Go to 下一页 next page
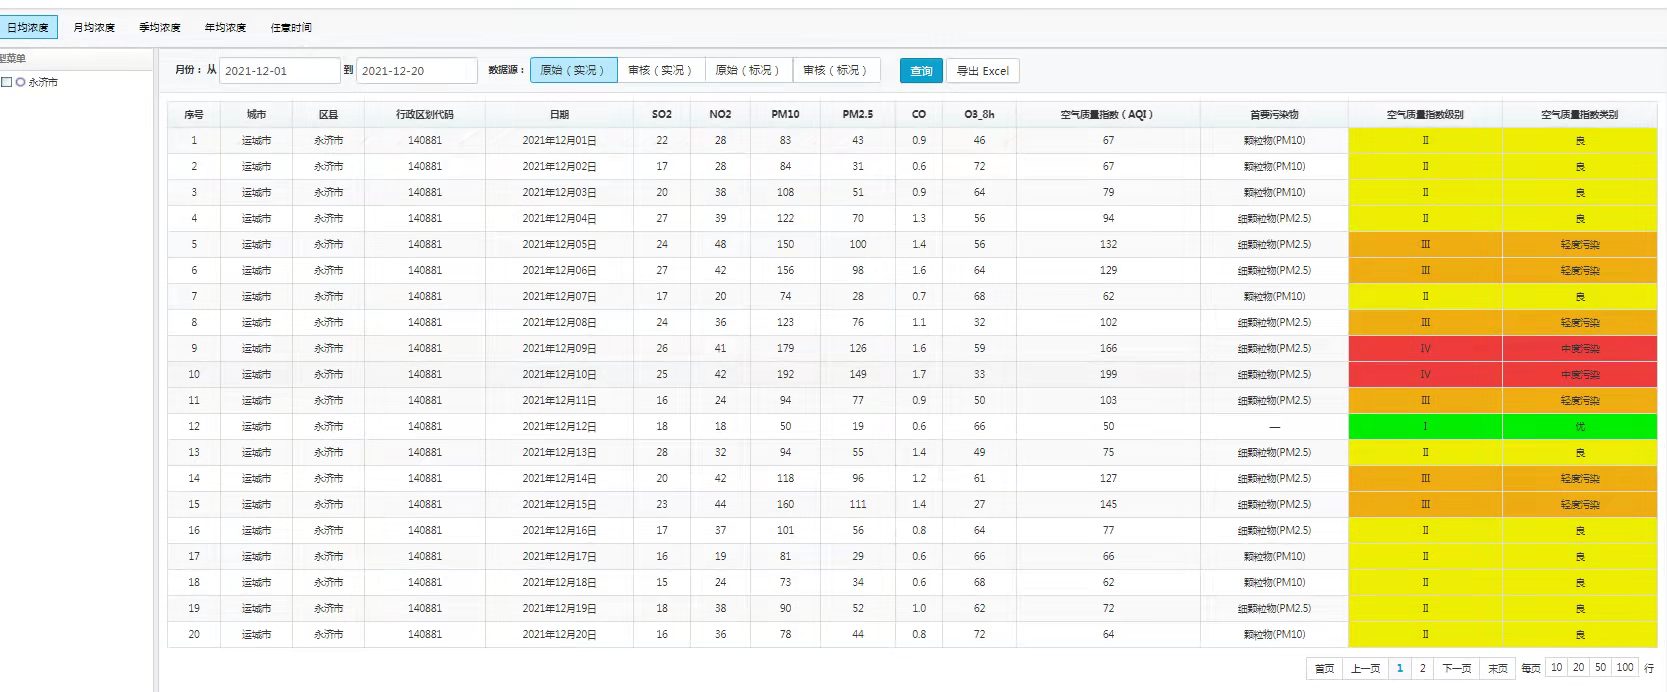 coord(1456,668)
